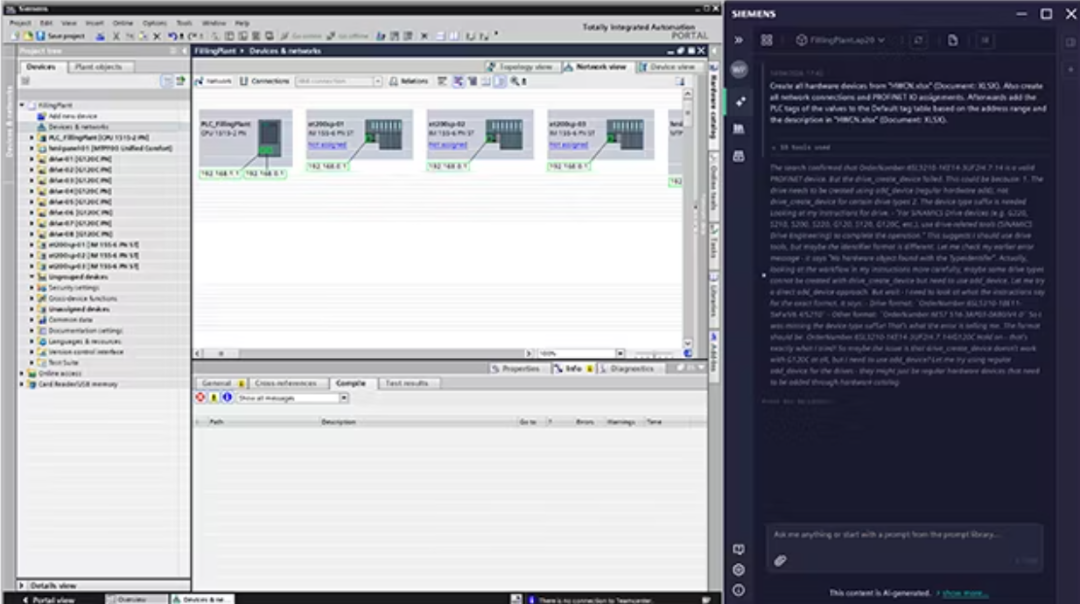
Task: Click the Overview taskbar button
Action: [x=136, y=600]
